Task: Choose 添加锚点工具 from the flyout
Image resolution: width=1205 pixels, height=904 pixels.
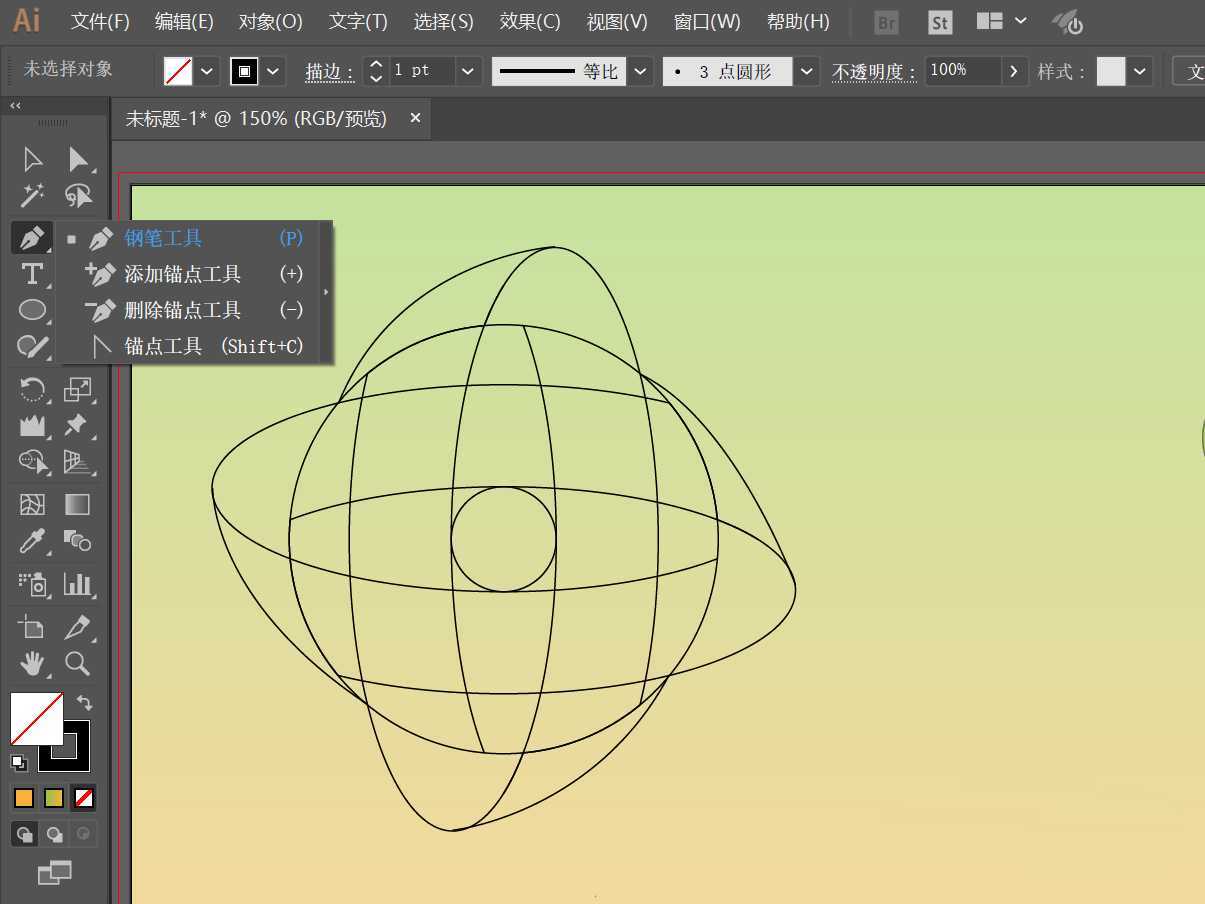Action: 182,274
